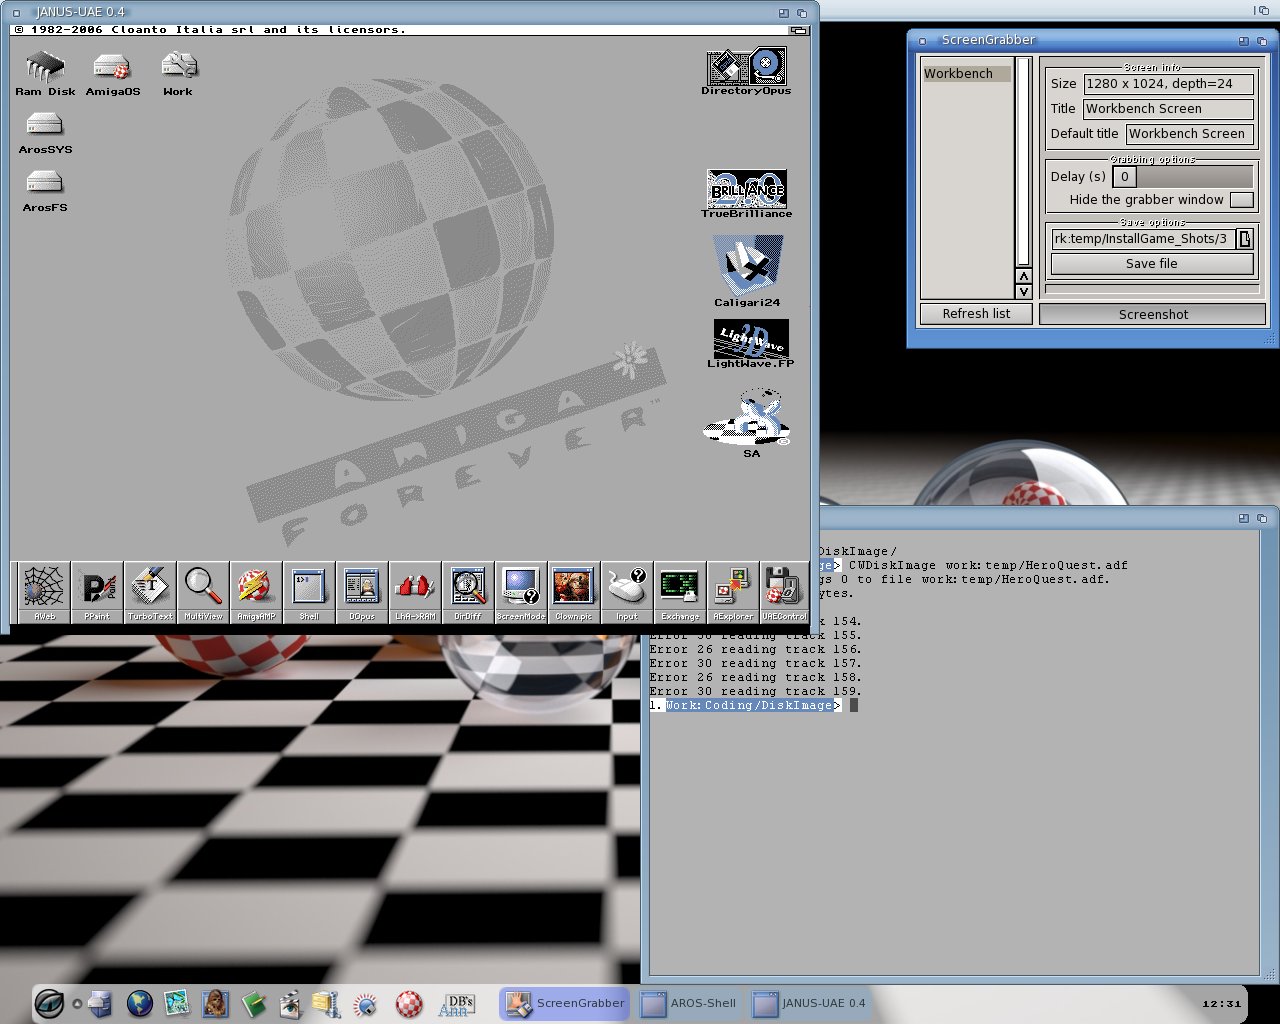The image size is (1280, 1024).
Task: Open the Ram Disk volume icon
Action: 45,68
